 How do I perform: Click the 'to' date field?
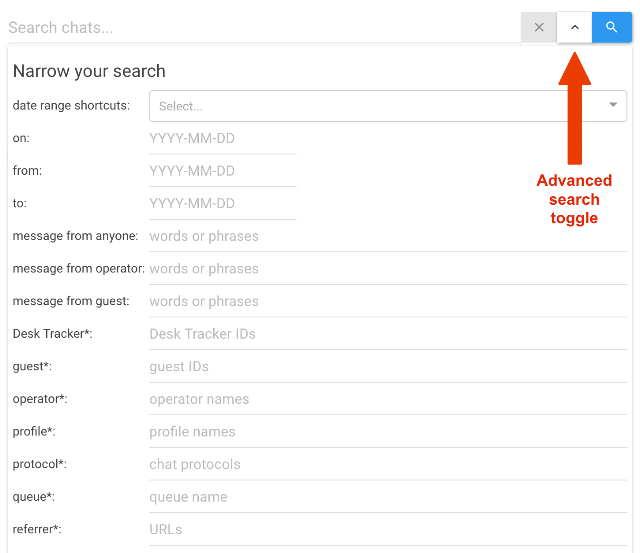[222, 203]
